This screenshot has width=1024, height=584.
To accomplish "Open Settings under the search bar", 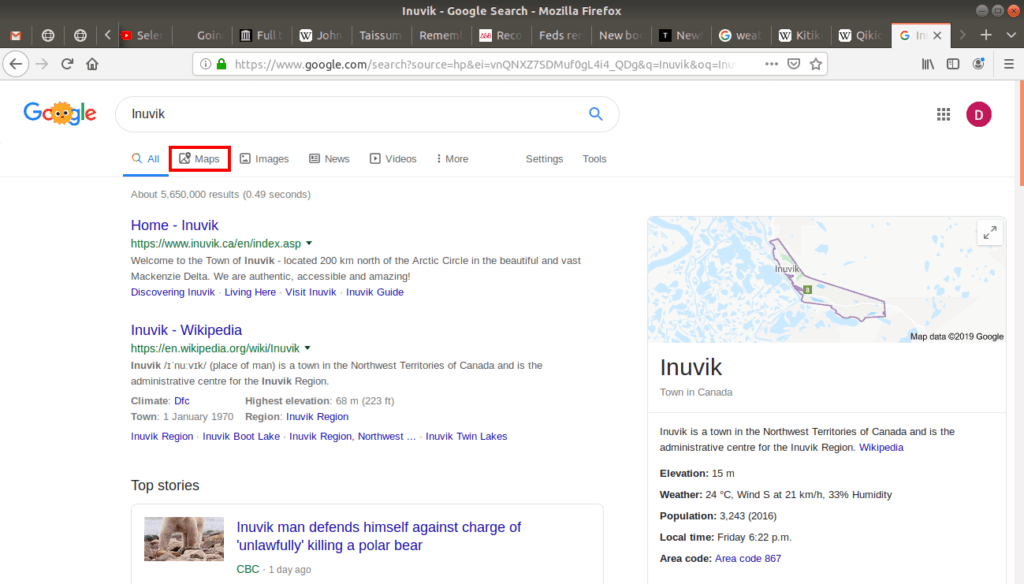I will point(544,159).
